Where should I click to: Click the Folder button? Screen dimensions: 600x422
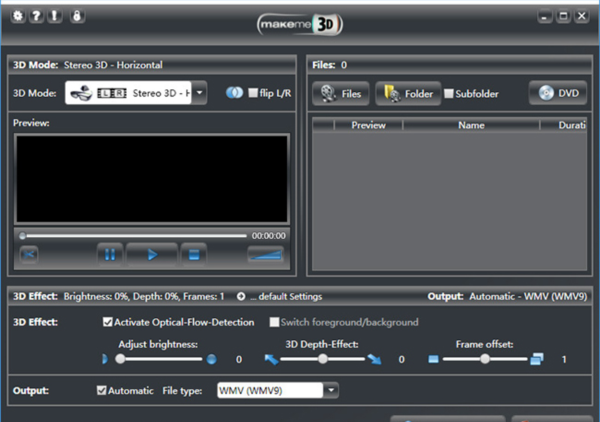(x=408, y=93)
